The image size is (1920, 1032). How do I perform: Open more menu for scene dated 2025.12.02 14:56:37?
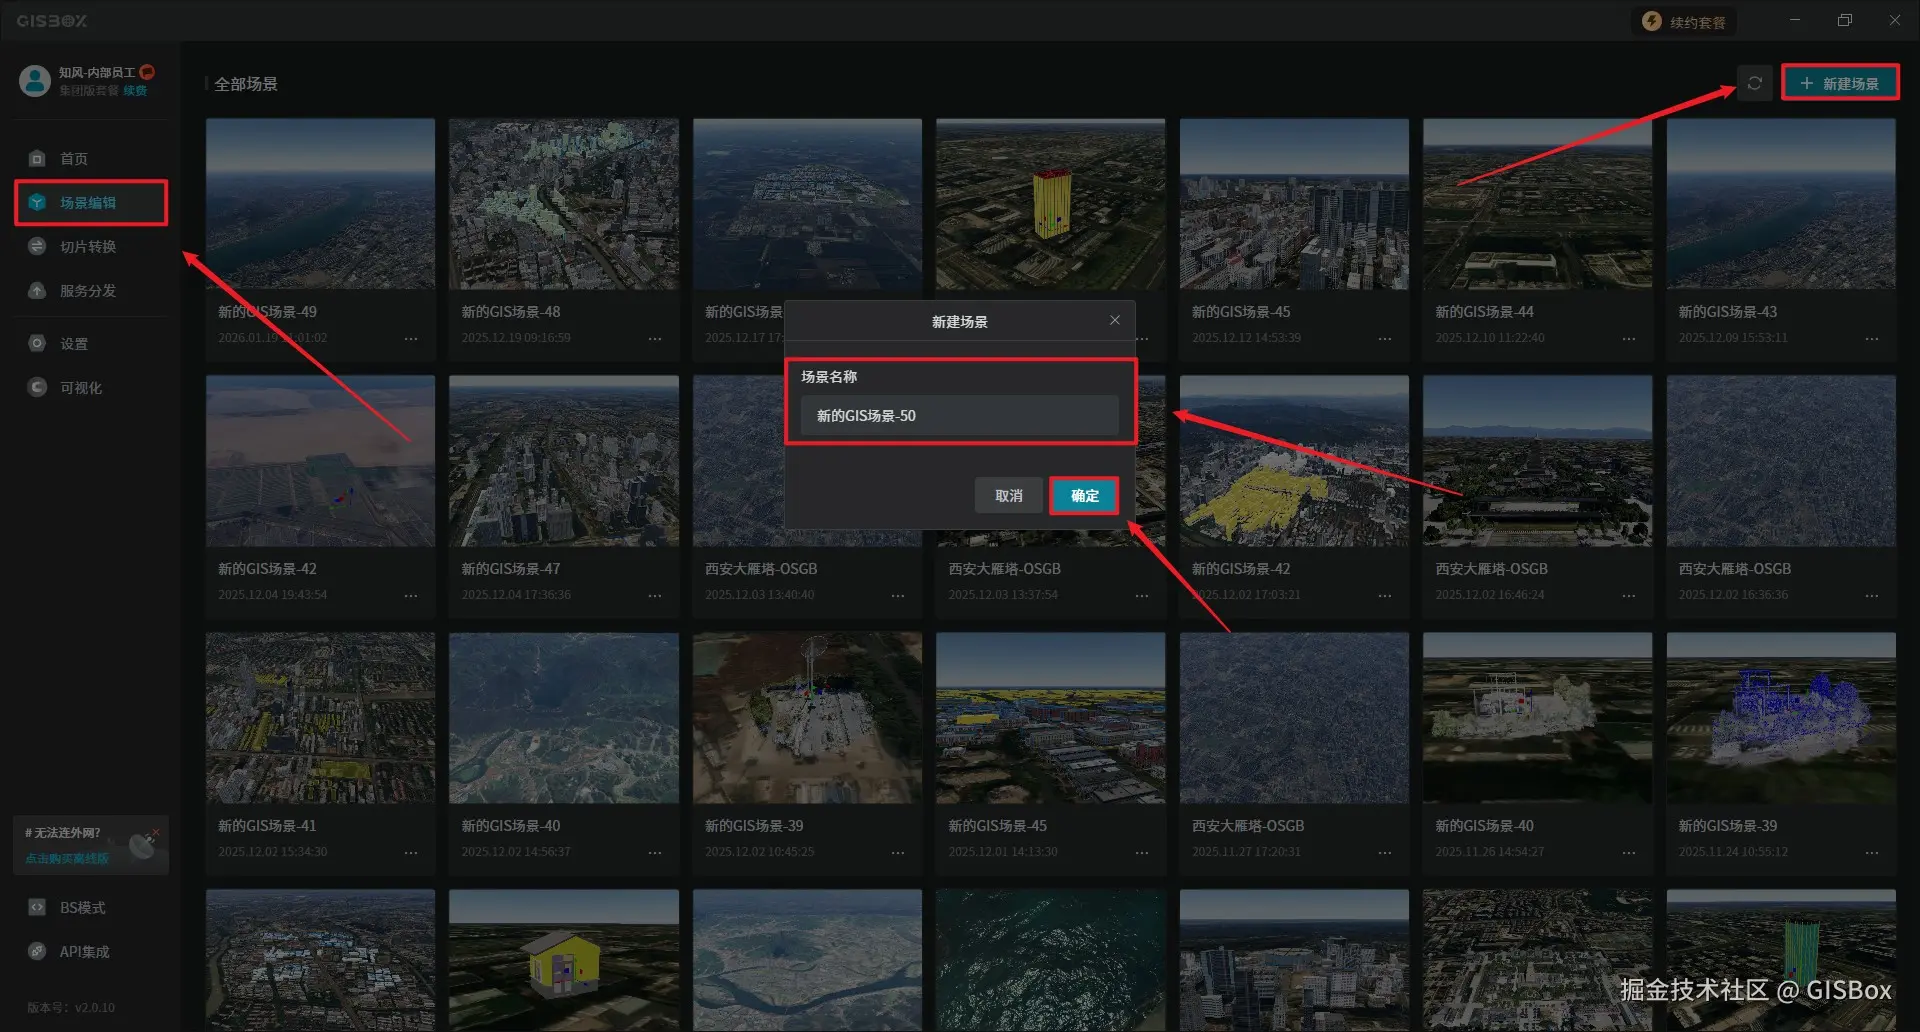655,853
